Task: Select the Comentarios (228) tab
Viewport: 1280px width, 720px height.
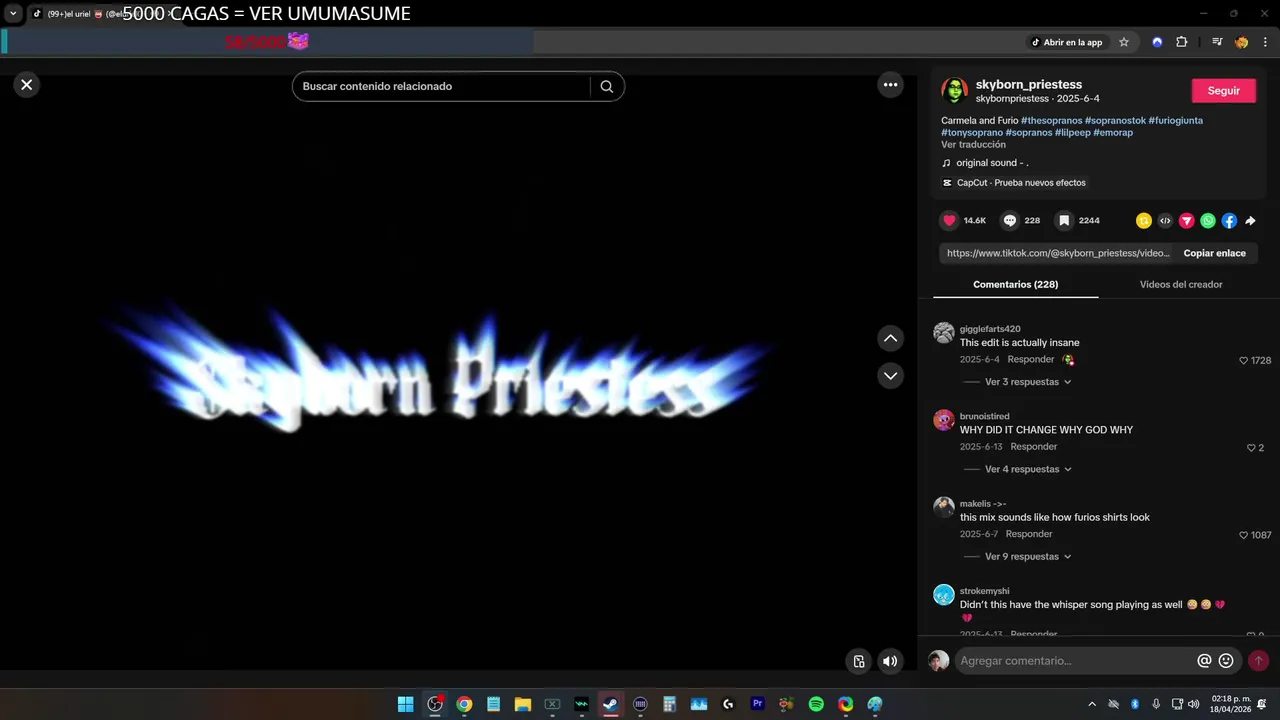Action: [x=1015, y=284]
